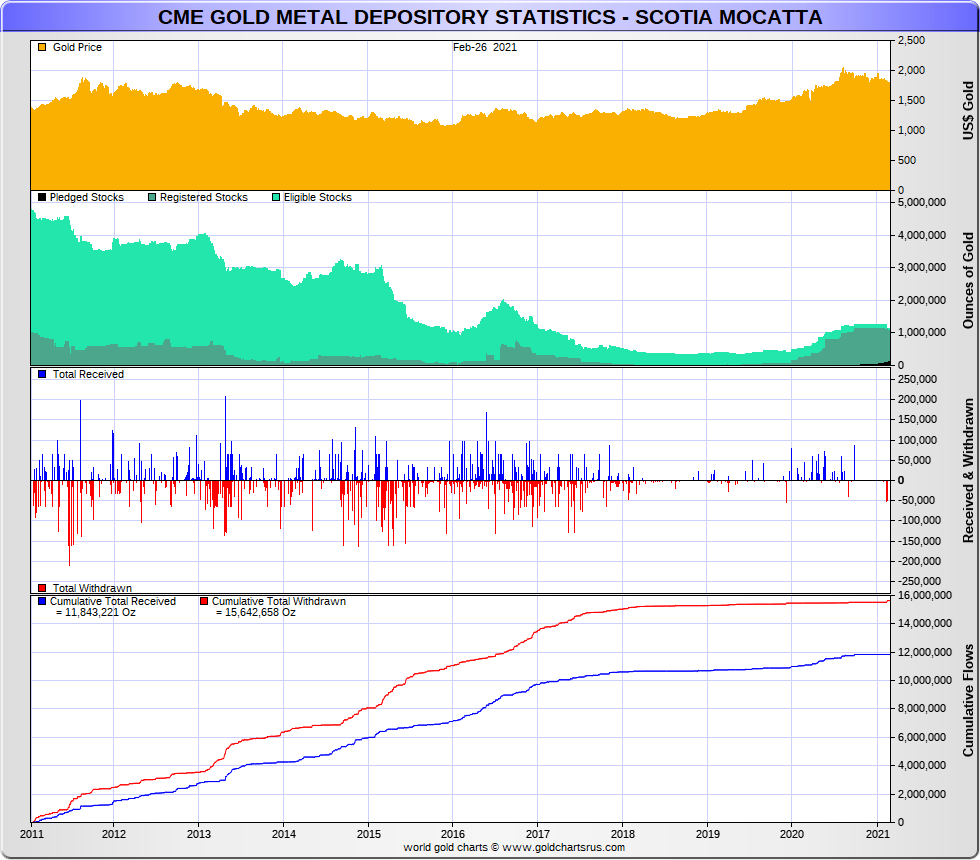Click the orange Gold Price legend swatch

[x=42, y=48]
